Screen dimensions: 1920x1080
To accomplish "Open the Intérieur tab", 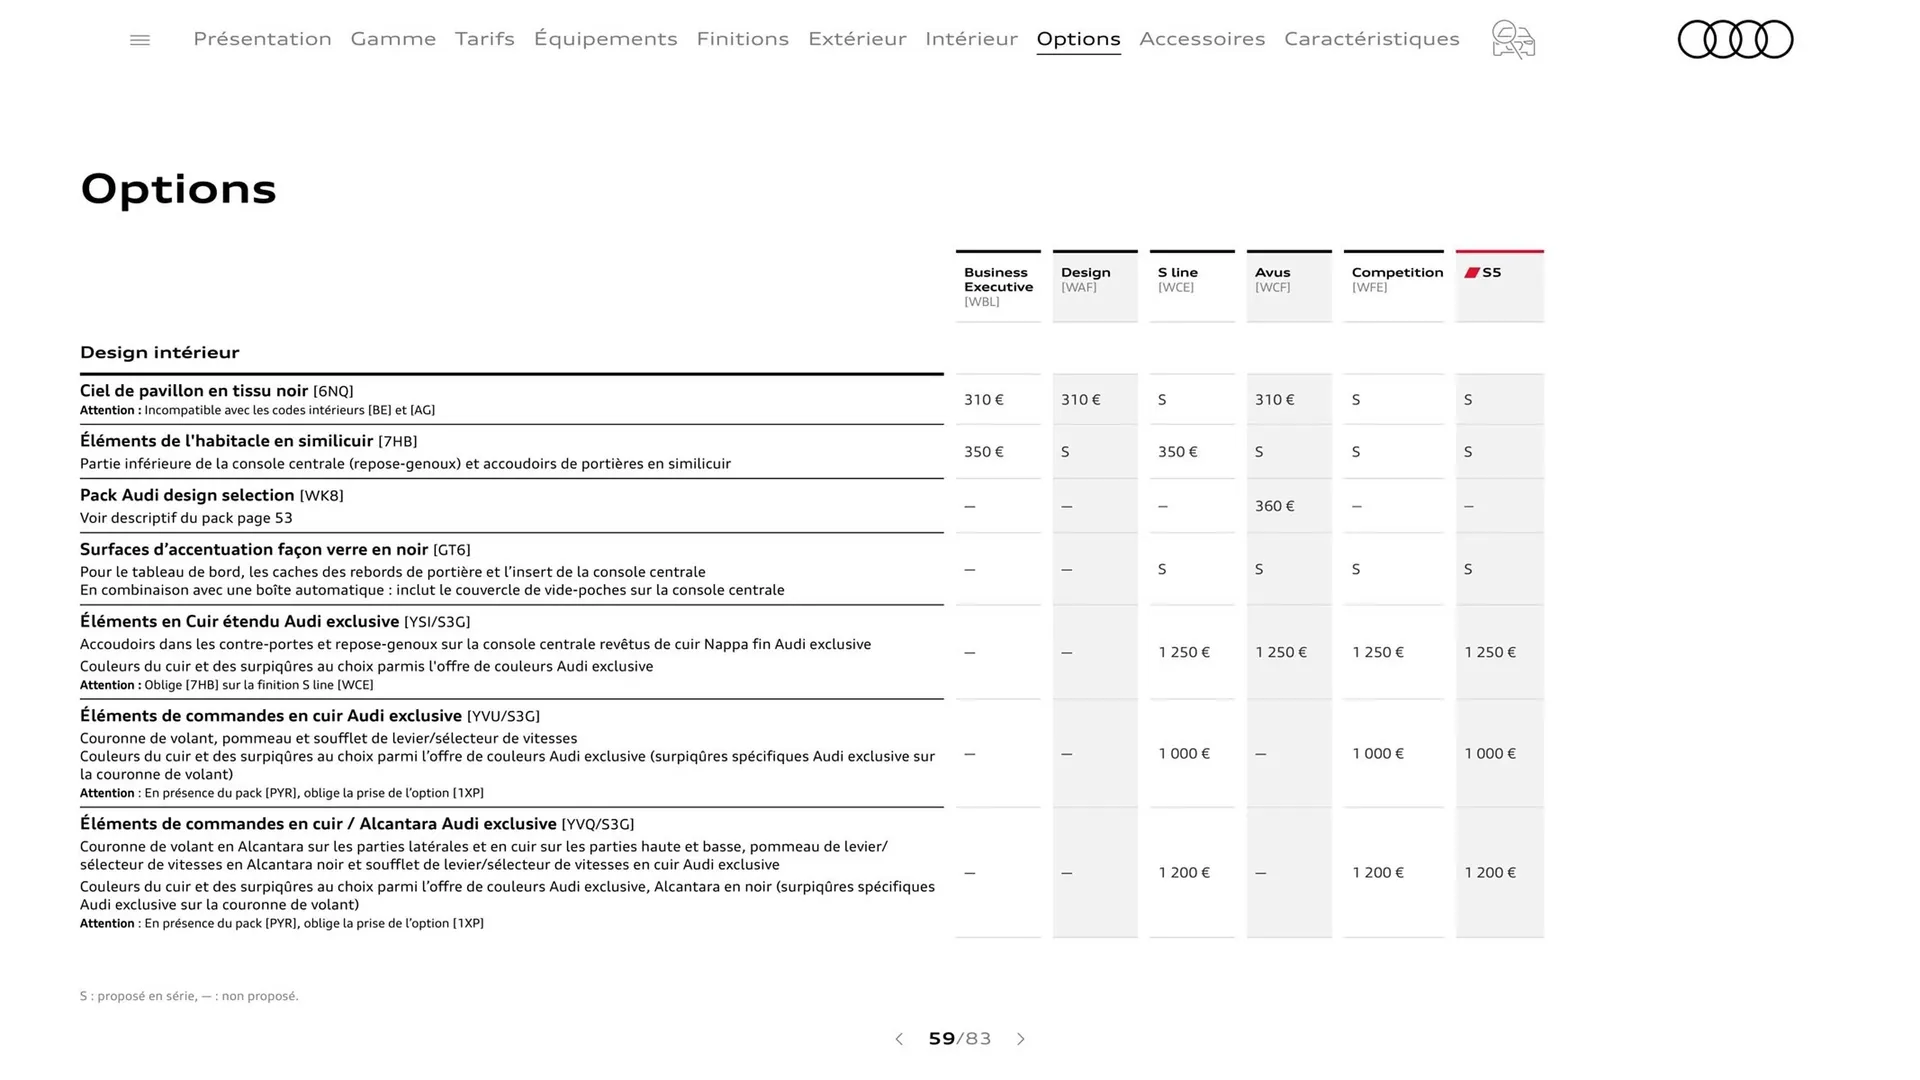I will [971, 39].
